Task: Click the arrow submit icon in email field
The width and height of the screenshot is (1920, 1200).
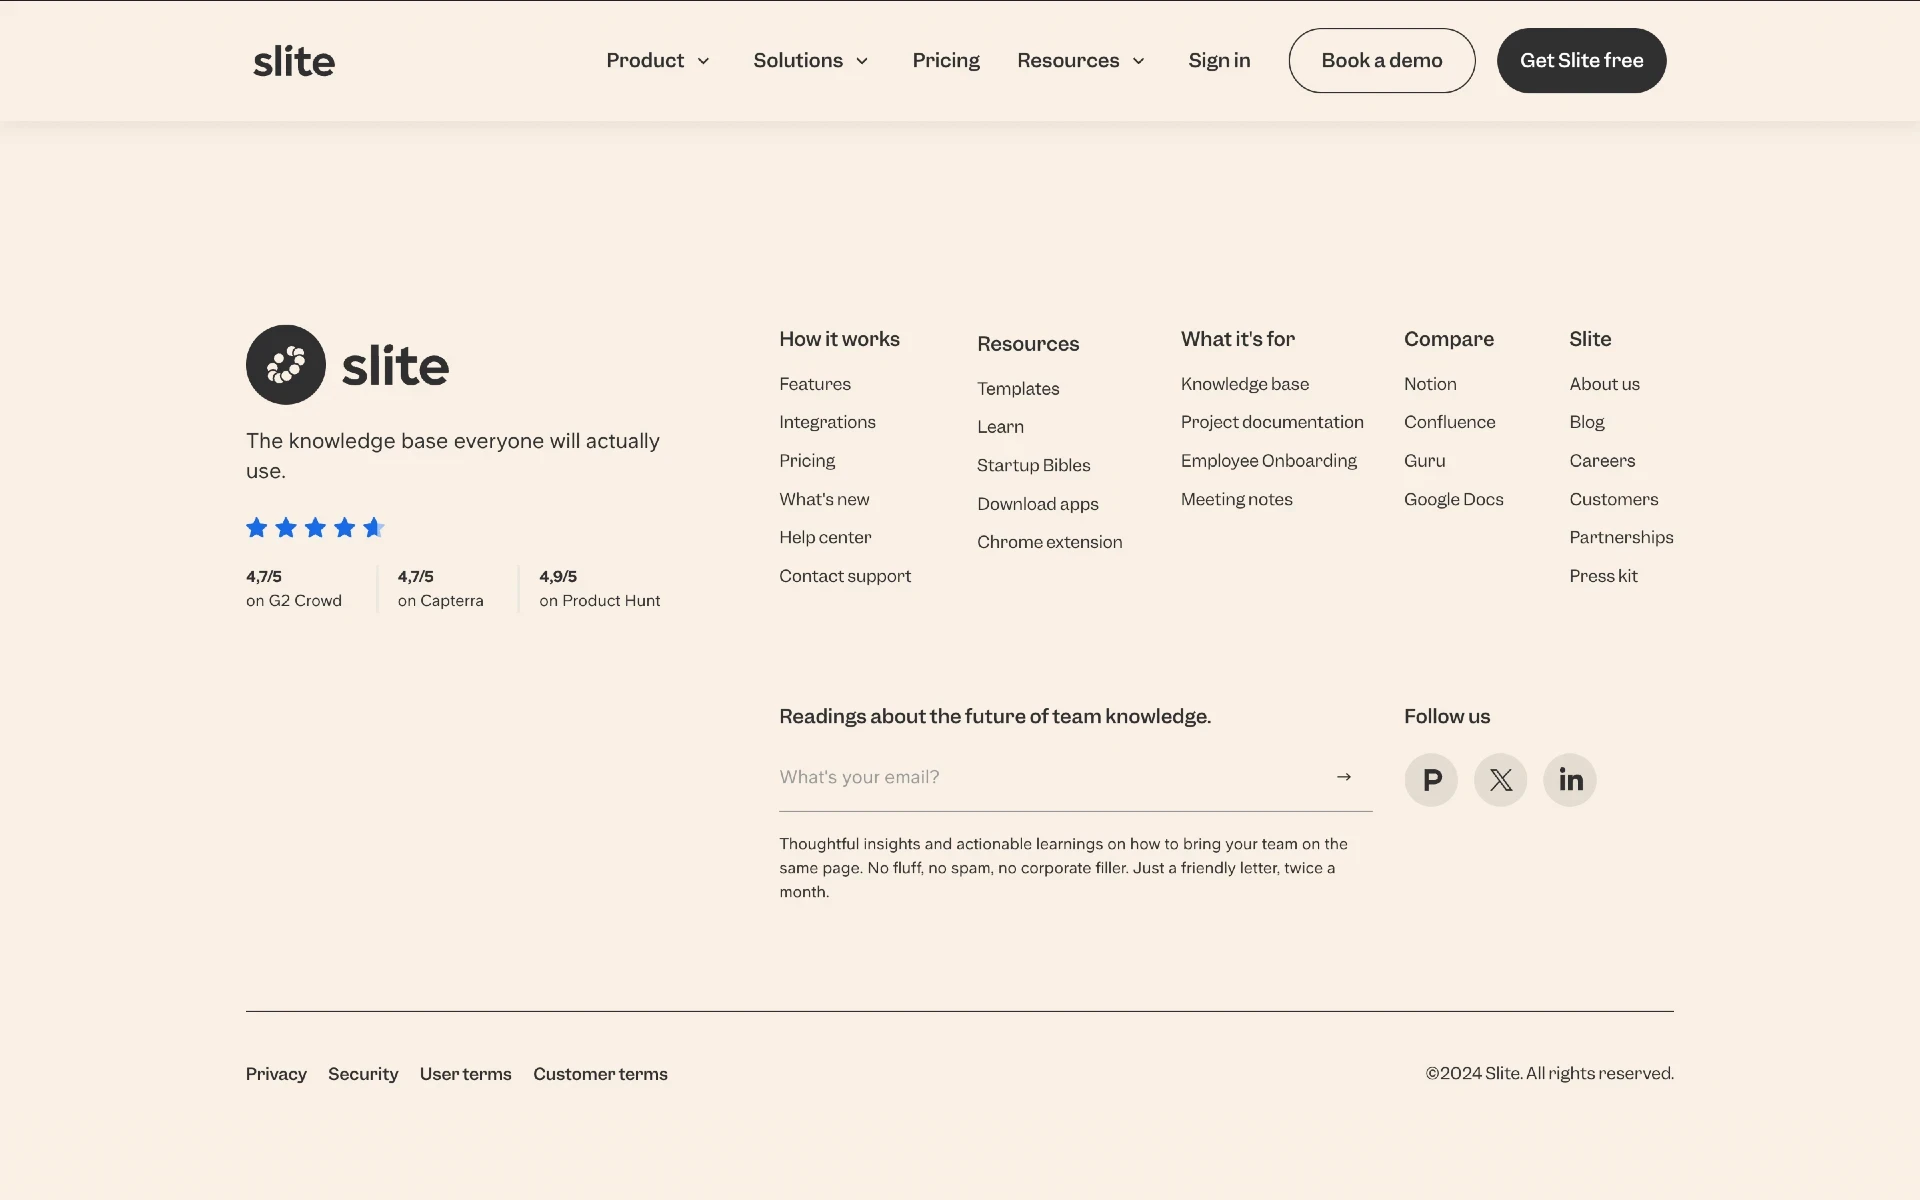Action: point(1344,776)
